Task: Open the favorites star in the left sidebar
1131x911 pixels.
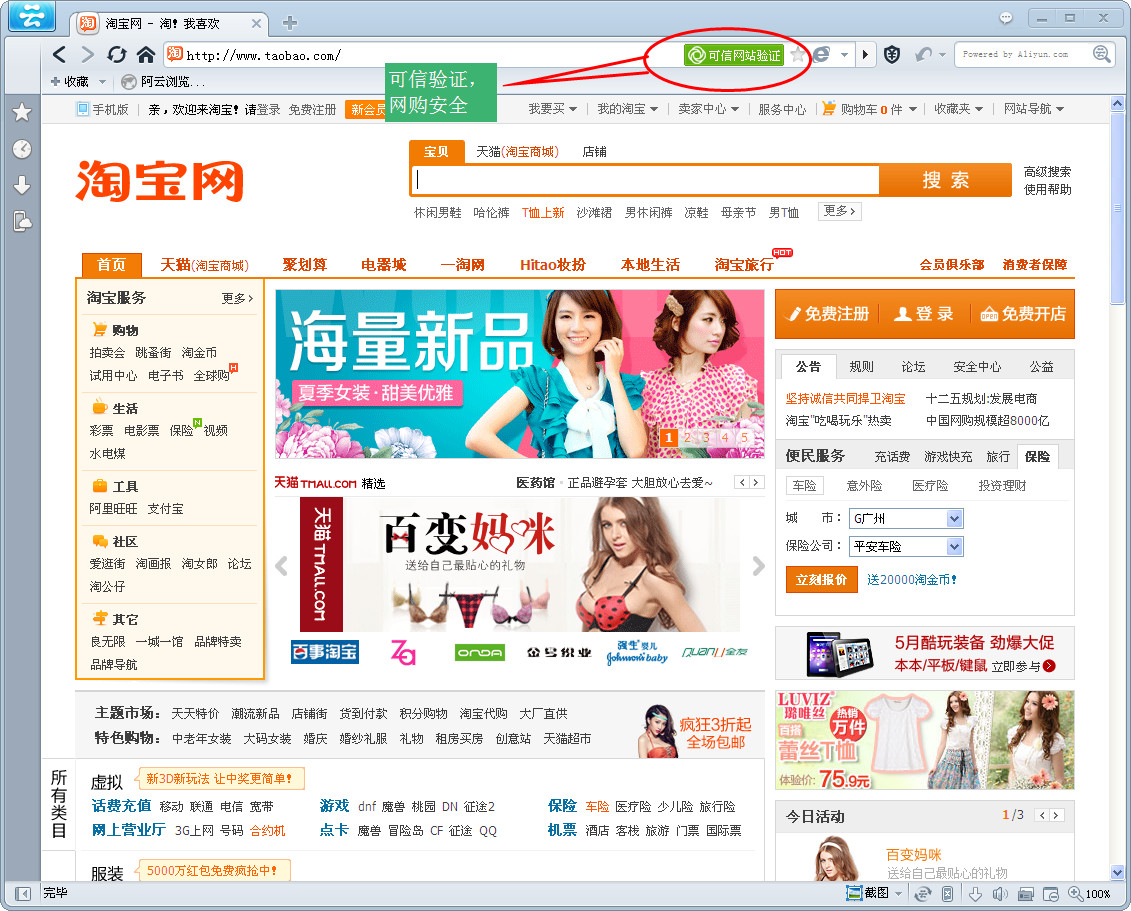Action: [x=22, y=112]
